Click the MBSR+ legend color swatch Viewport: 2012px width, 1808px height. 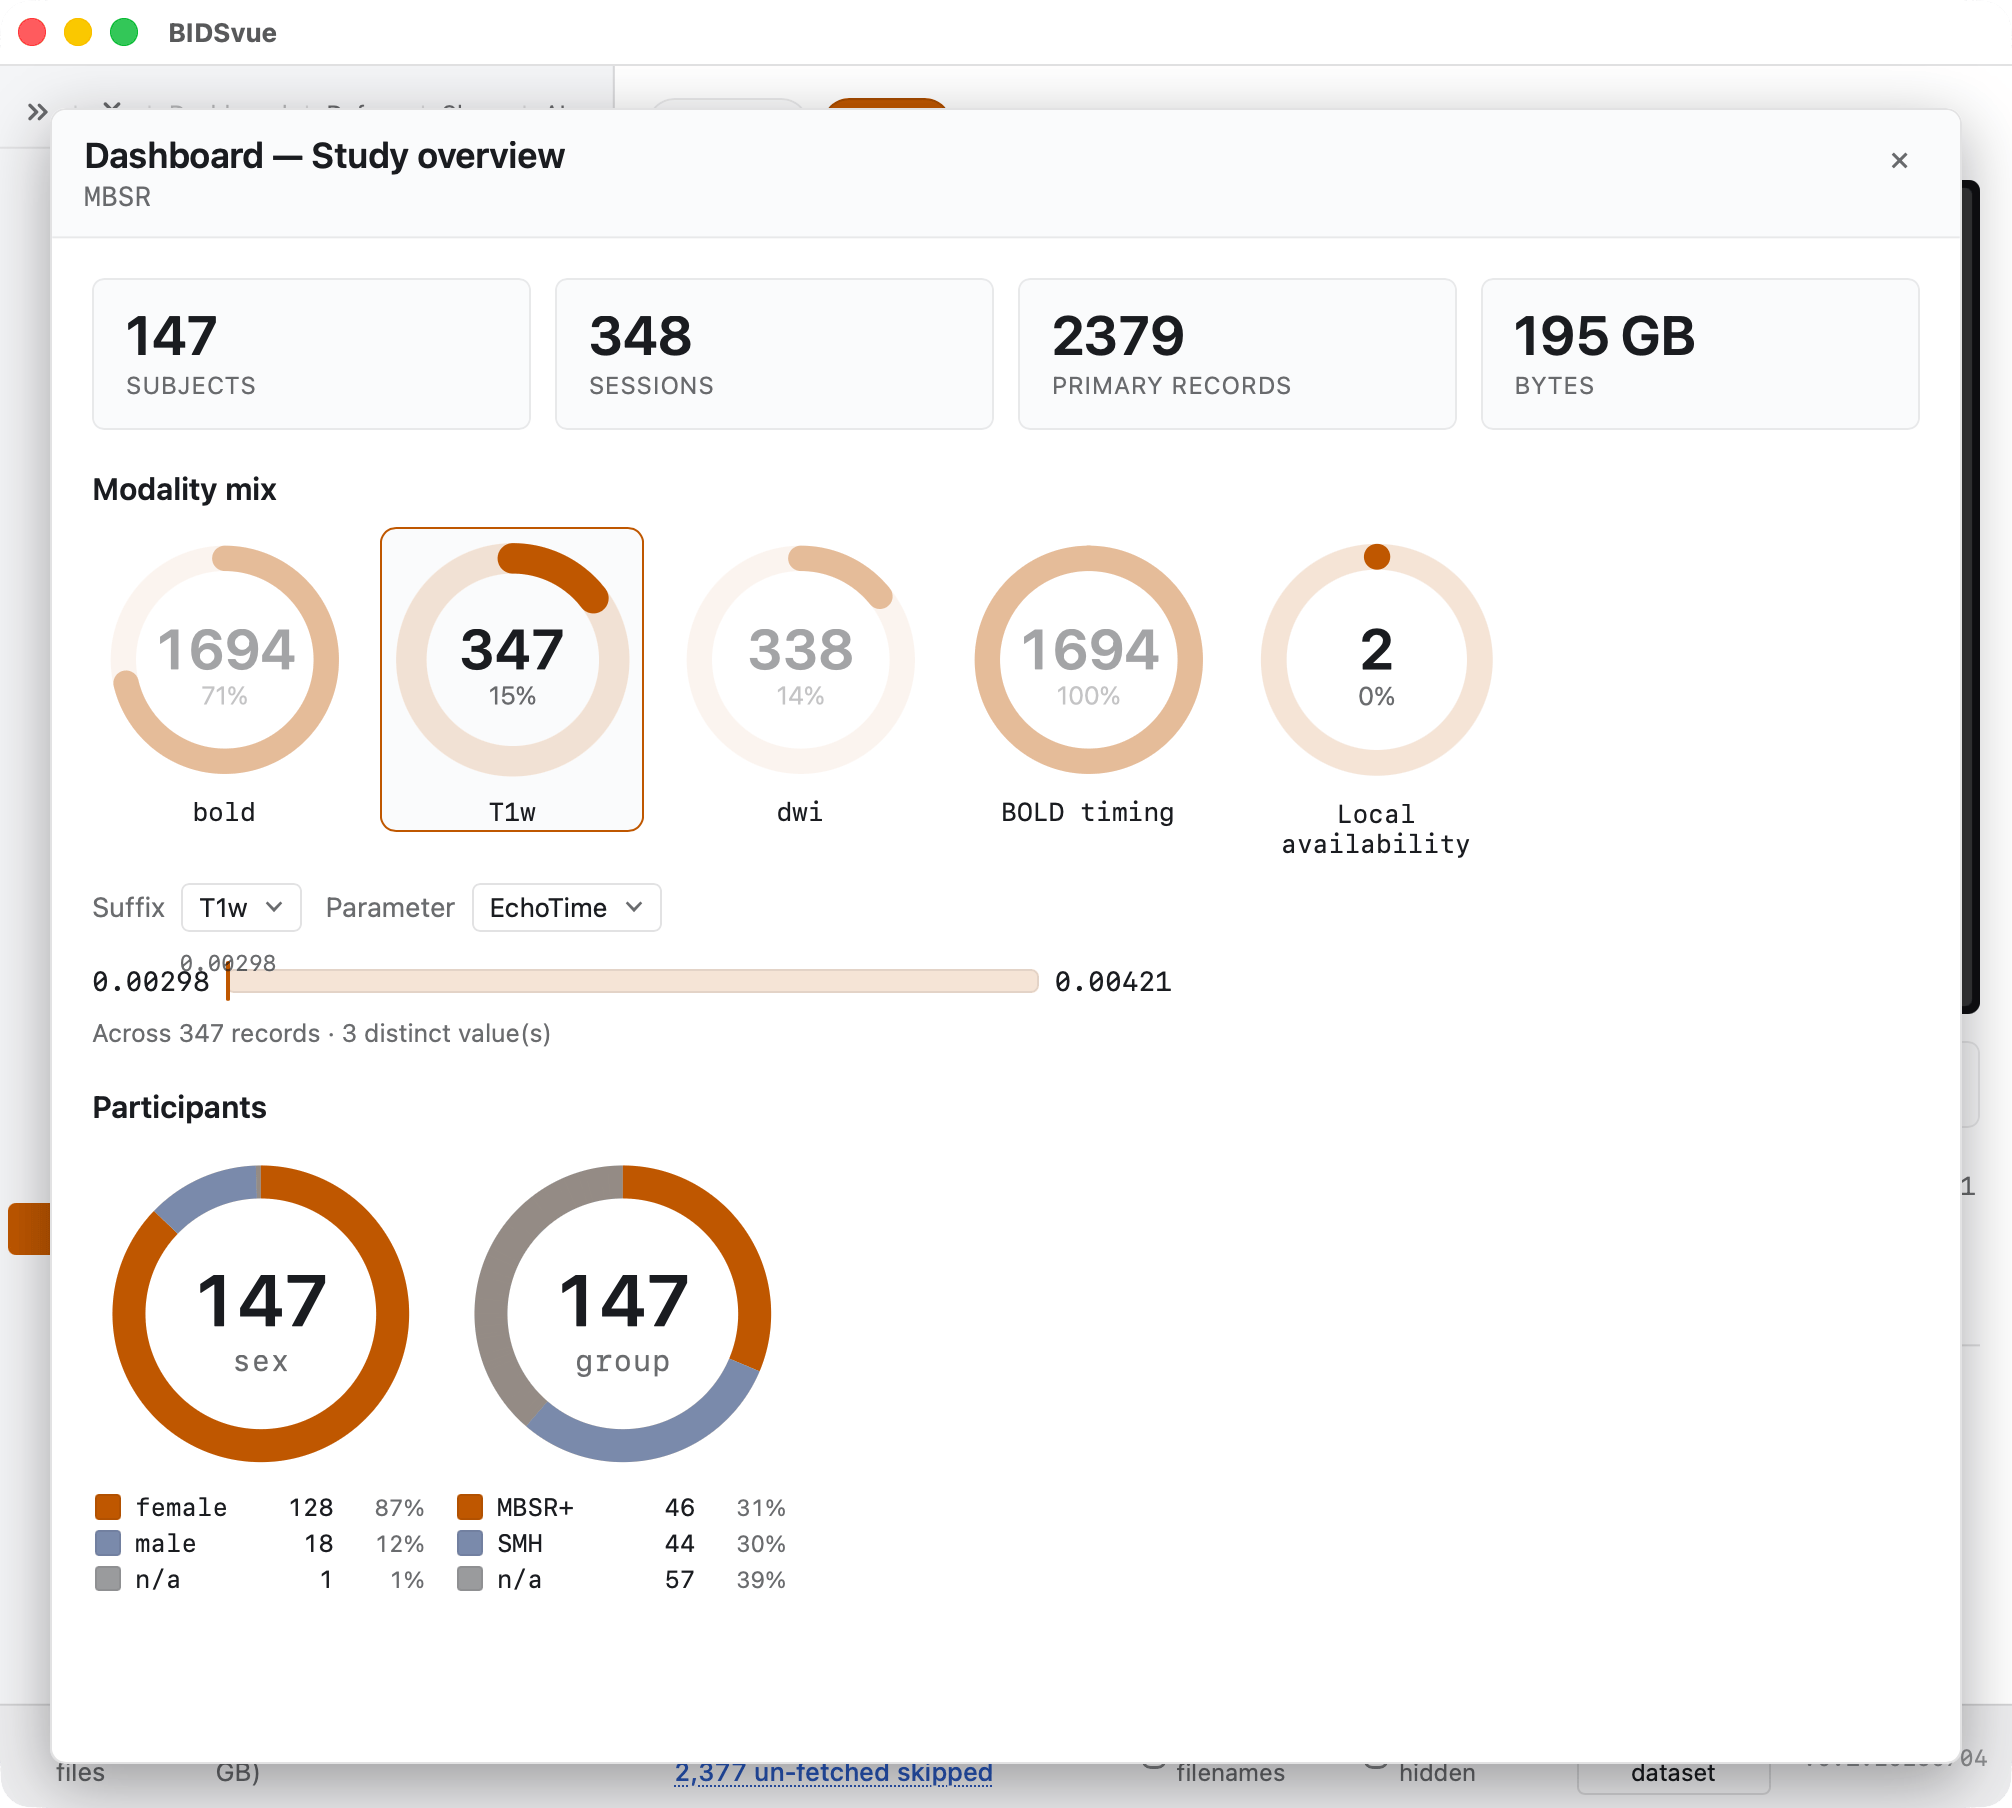(x=470, y=1507)
